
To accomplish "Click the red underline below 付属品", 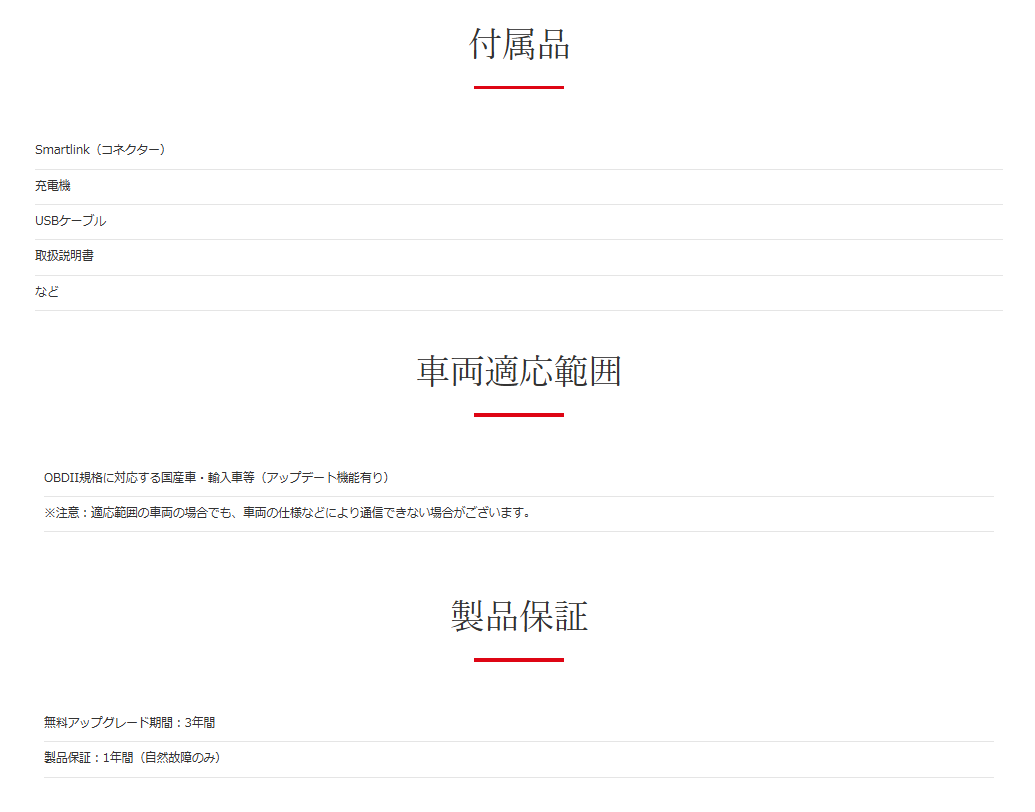I will coord(519,87).
